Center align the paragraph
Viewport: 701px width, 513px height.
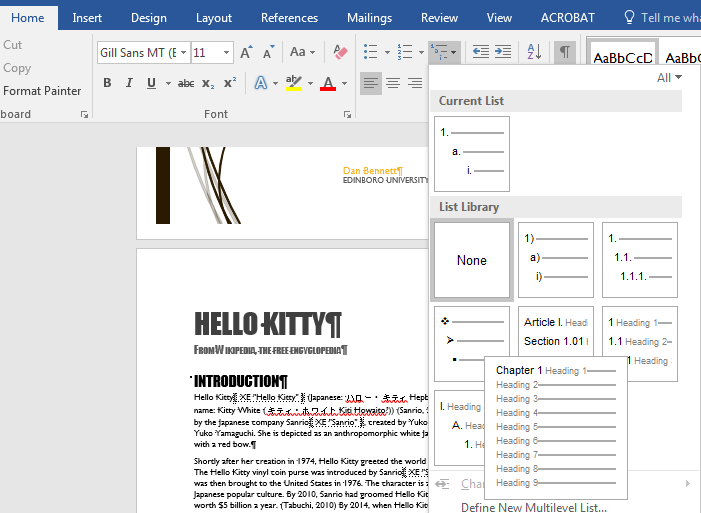point(392,84)
